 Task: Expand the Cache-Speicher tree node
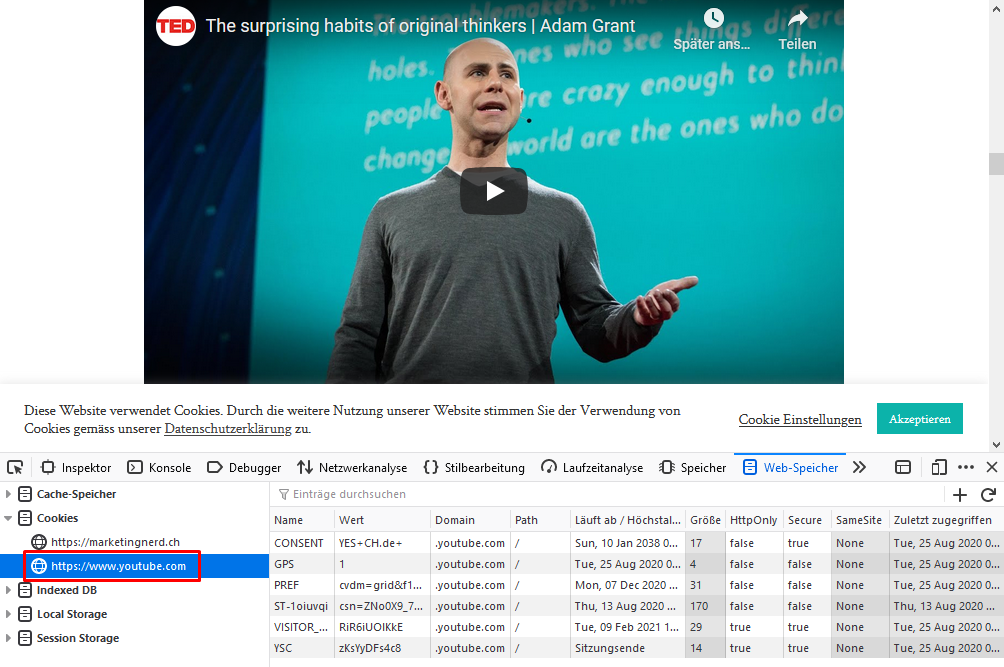click(8, 494)
